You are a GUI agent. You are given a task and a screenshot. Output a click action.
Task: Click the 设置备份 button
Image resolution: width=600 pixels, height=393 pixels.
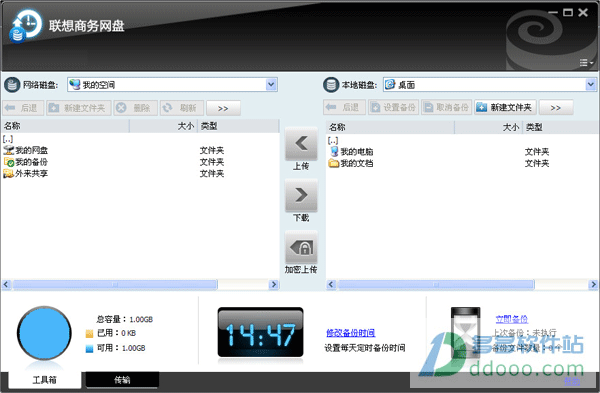tap(393, 107)
